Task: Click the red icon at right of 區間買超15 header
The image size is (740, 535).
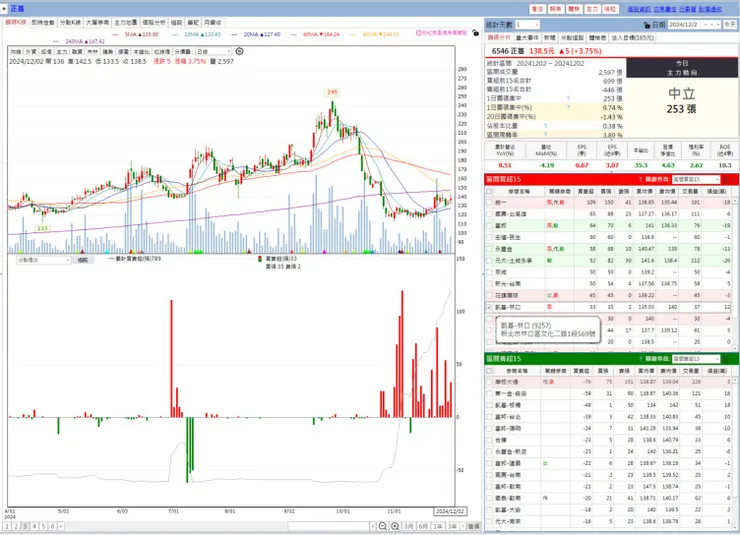Action: (726, 179)
